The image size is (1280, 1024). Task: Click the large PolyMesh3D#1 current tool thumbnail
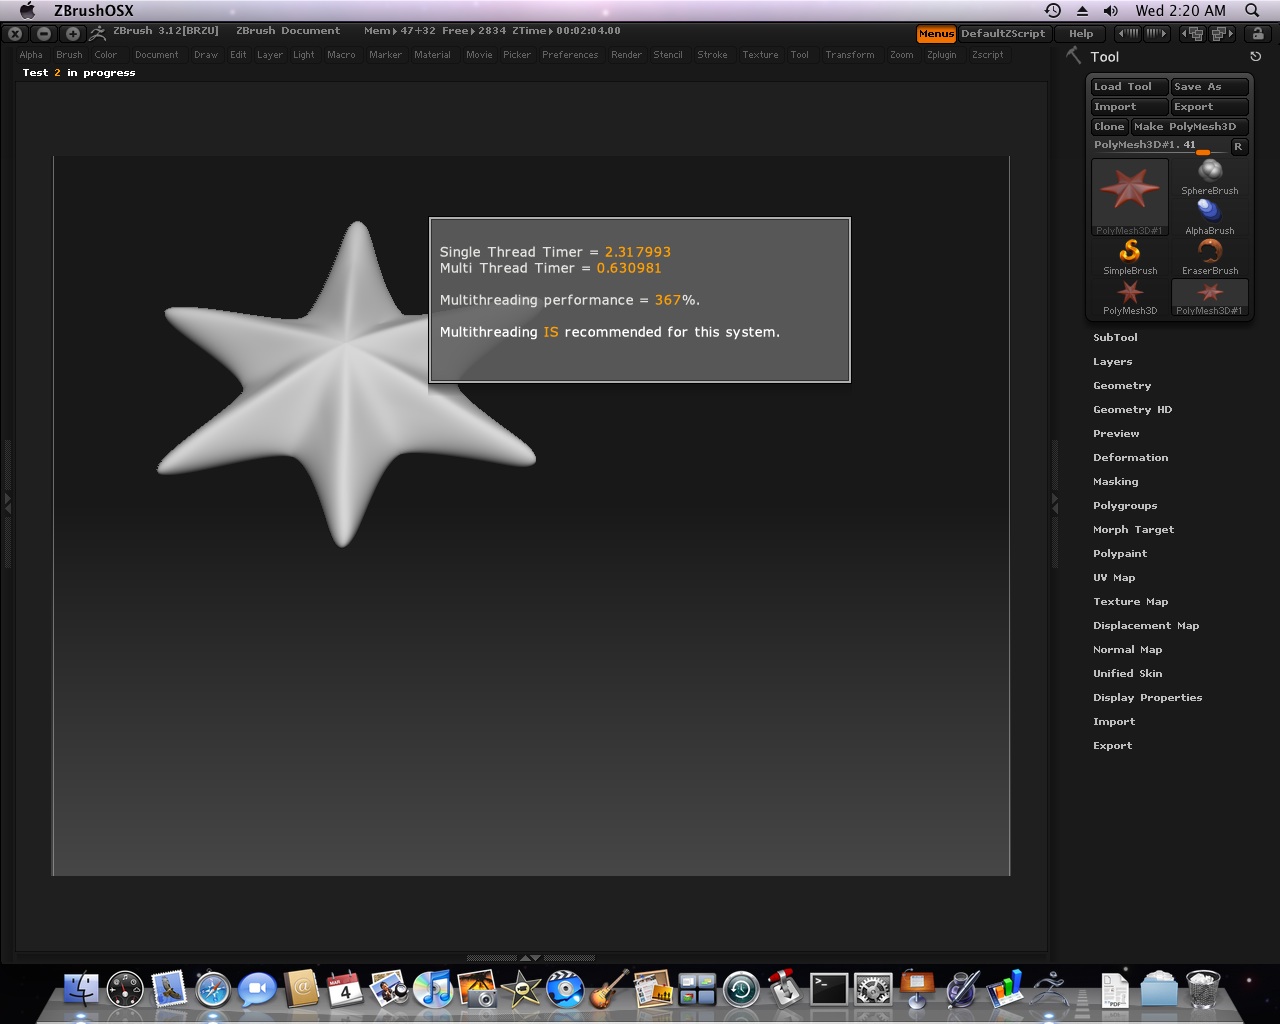click(x=1130, y=194)
